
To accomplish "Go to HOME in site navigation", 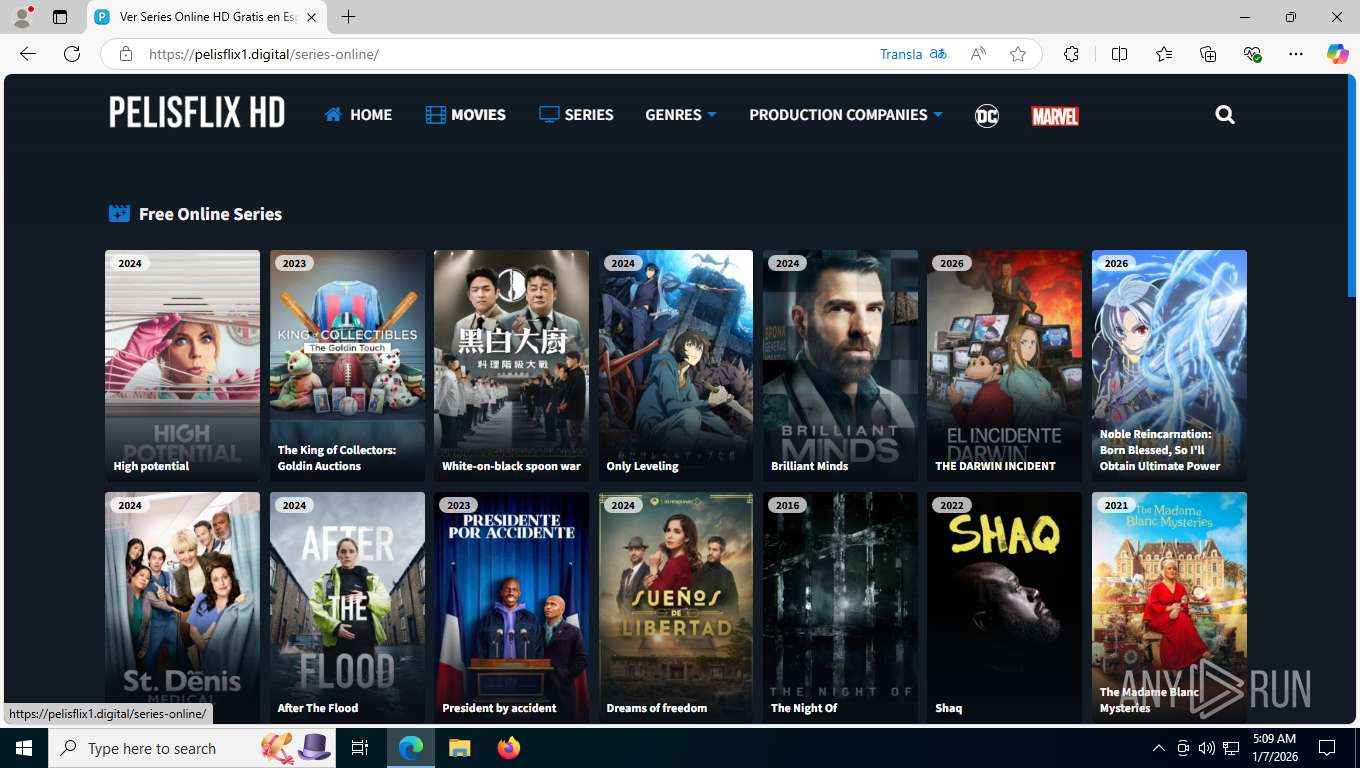I will point(358,115).
